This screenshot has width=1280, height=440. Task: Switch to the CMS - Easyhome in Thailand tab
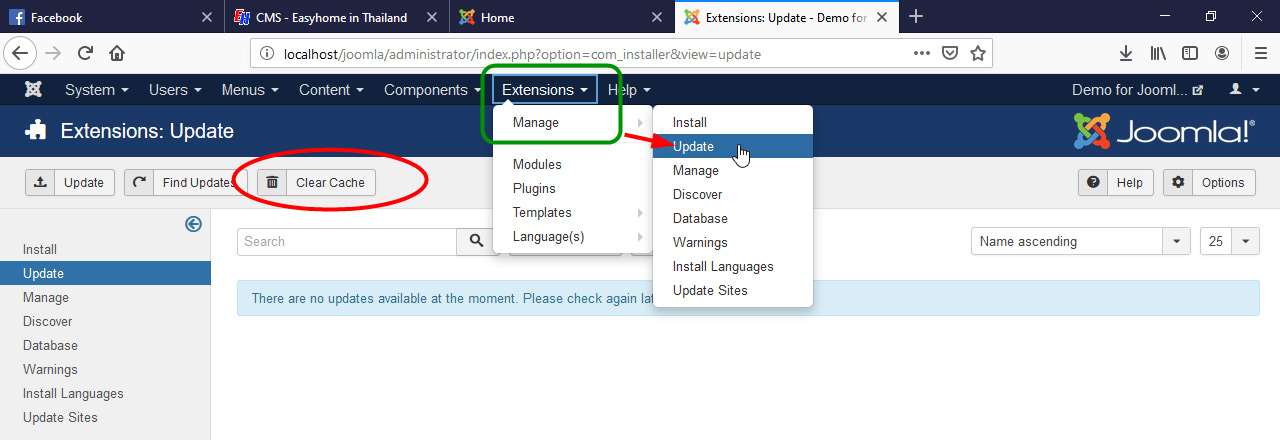337,17
